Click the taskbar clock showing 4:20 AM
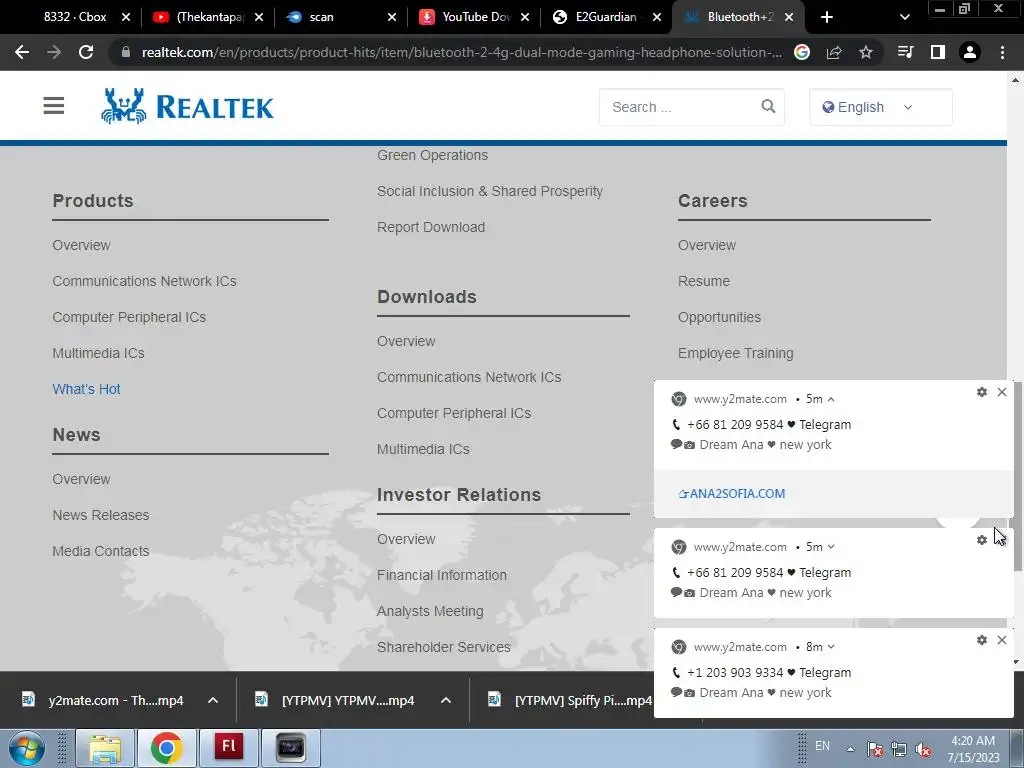This screenshot has width=1024, height=768. [973, 749]
